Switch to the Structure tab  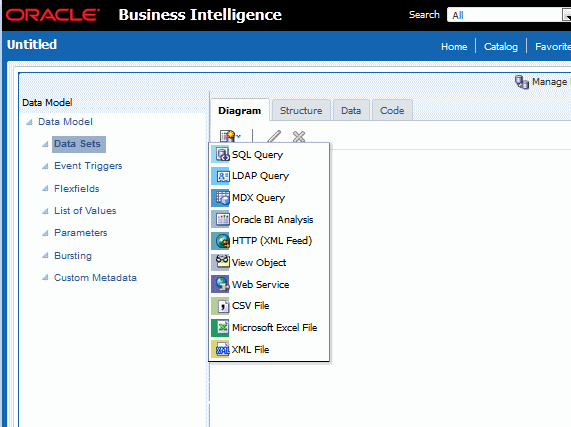(301, 110)
